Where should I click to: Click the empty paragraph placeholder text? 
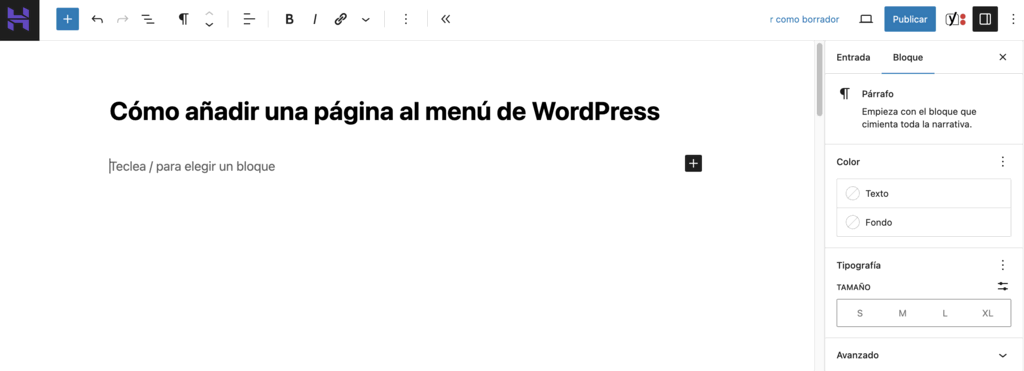(x=193, y=167)
